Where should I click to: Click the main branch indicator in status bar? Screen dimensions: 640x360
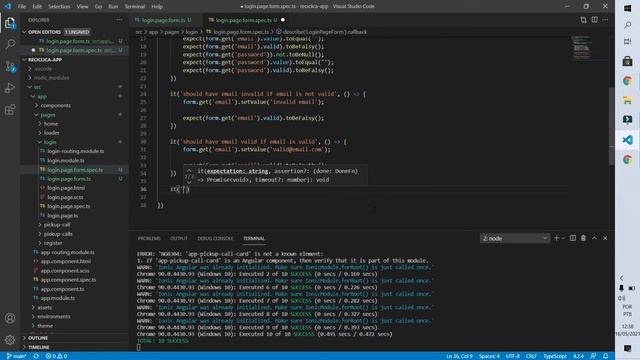click(x=17, y=356)
